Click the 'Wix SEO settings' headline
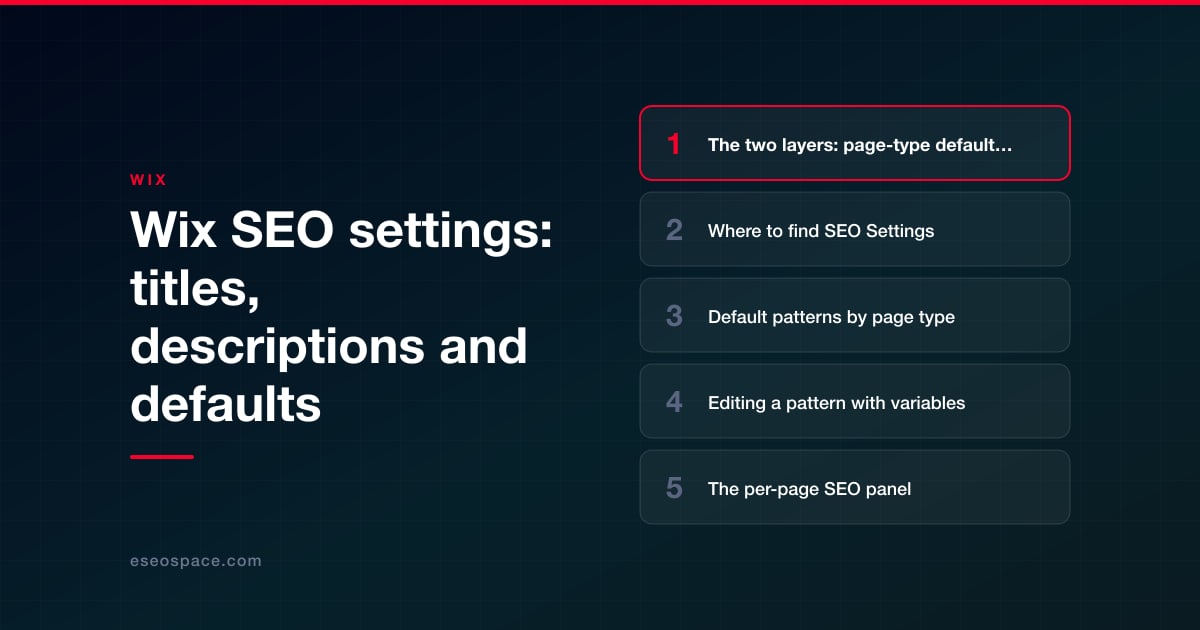Image resolution: width=1200 pixels, height=630 pixels. point(342,319)
